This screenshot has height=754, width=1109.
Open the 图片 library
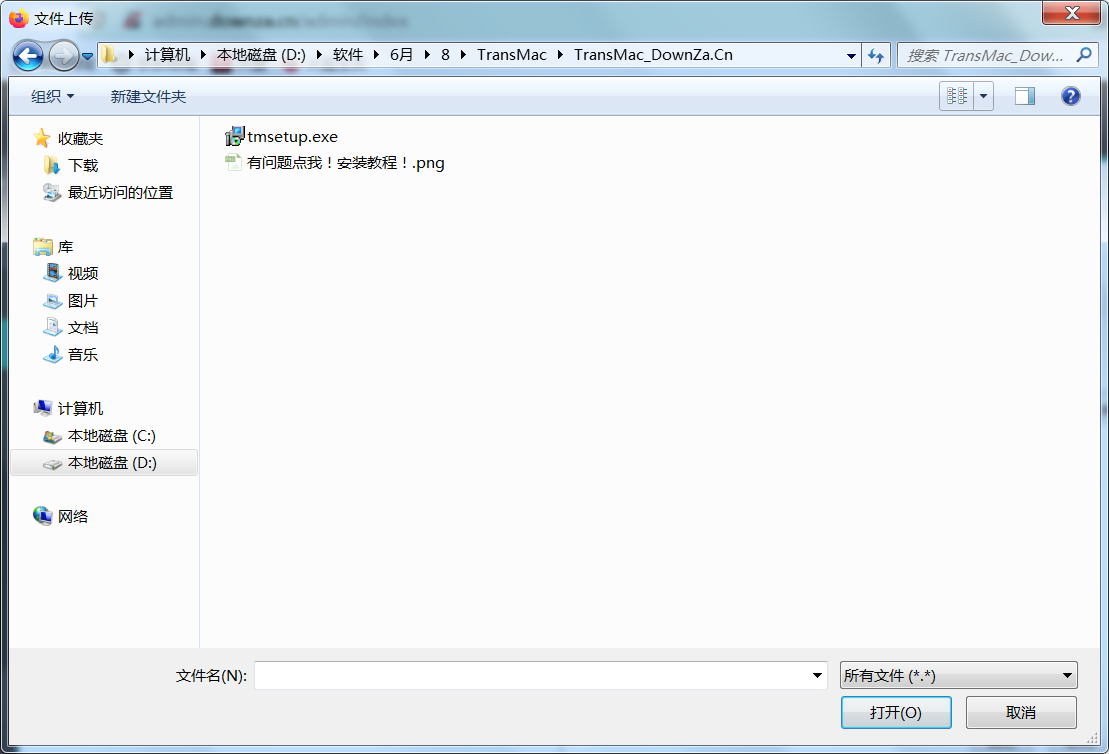click(83, 301)
